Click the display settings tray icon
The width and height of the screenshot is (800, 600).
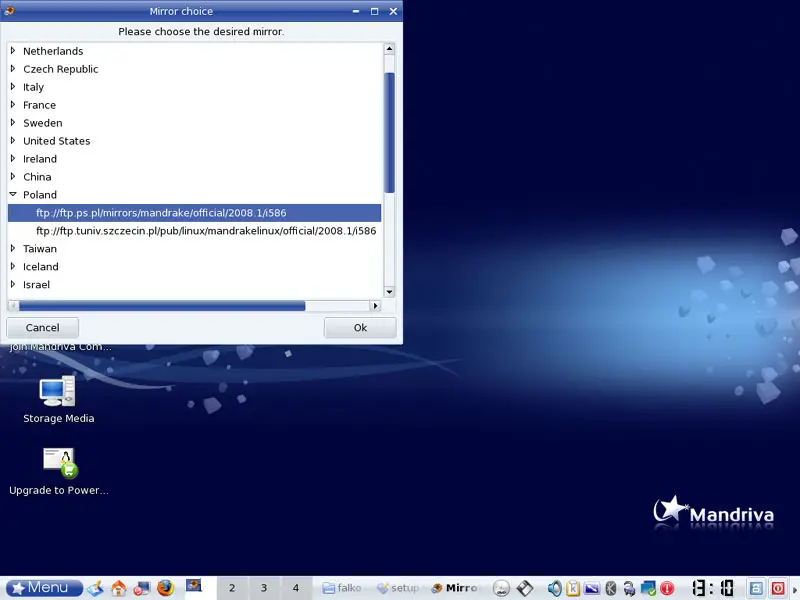592,588
